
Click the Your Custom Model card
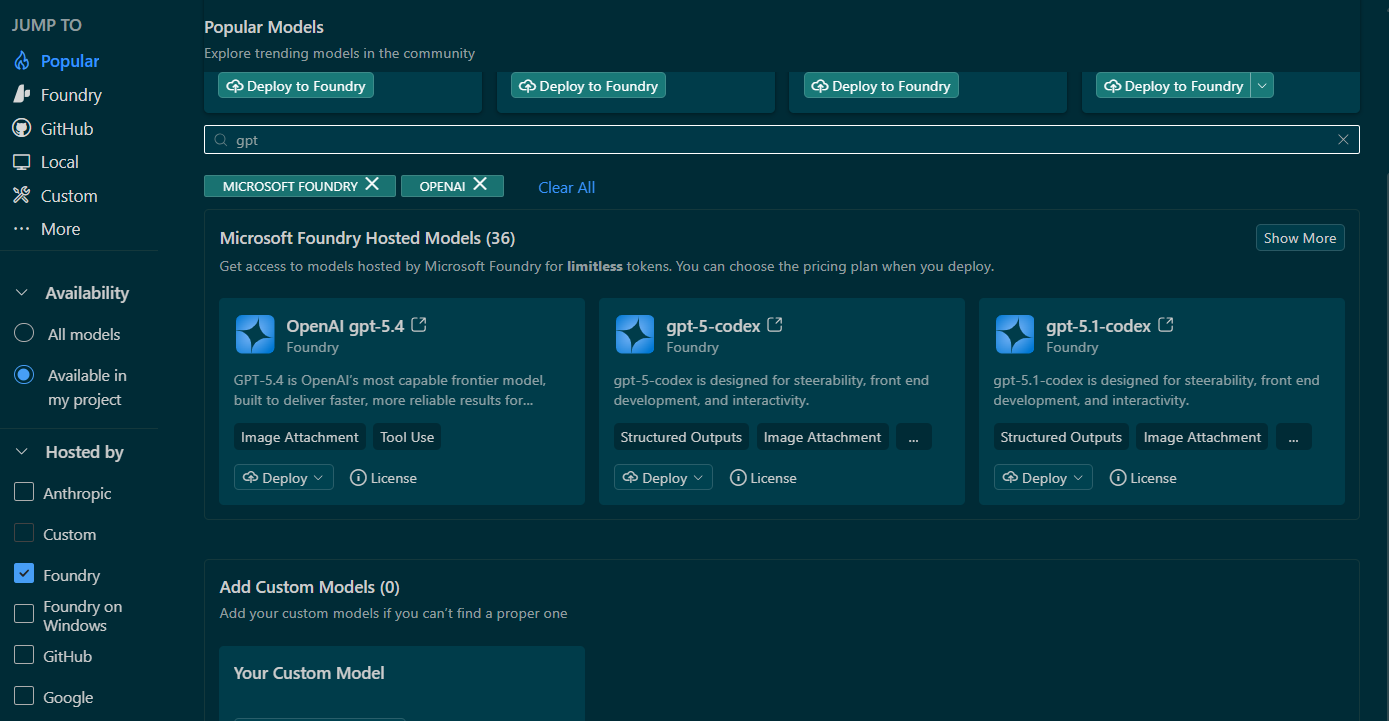pos(402,683)
